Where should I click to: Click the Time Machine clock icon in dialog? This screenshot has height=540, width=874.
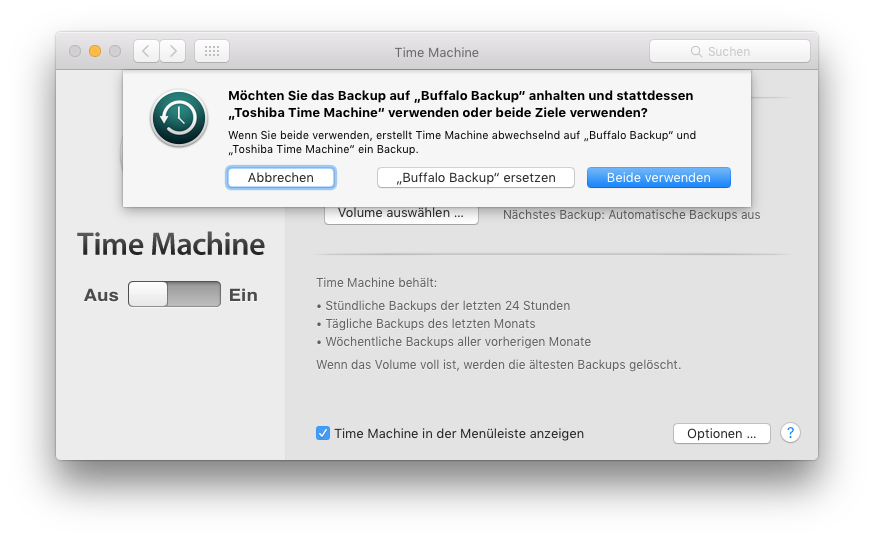point(179,118)
